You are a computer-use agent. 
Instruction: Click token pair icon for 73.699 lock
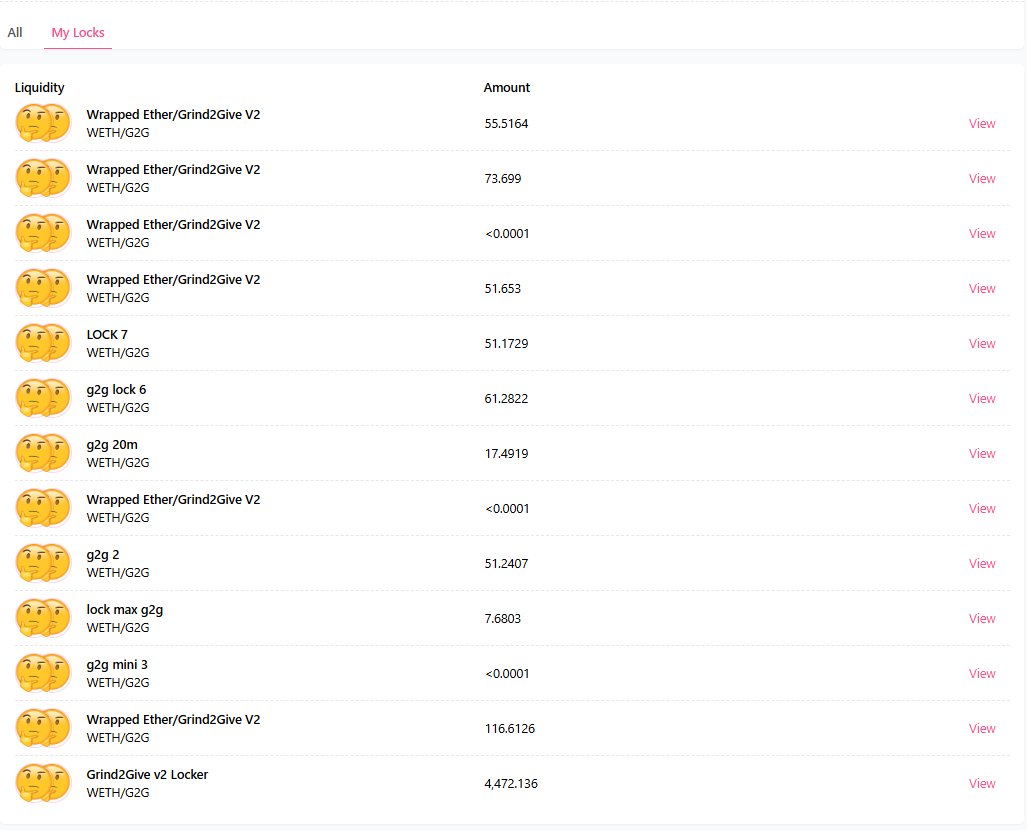43,178
